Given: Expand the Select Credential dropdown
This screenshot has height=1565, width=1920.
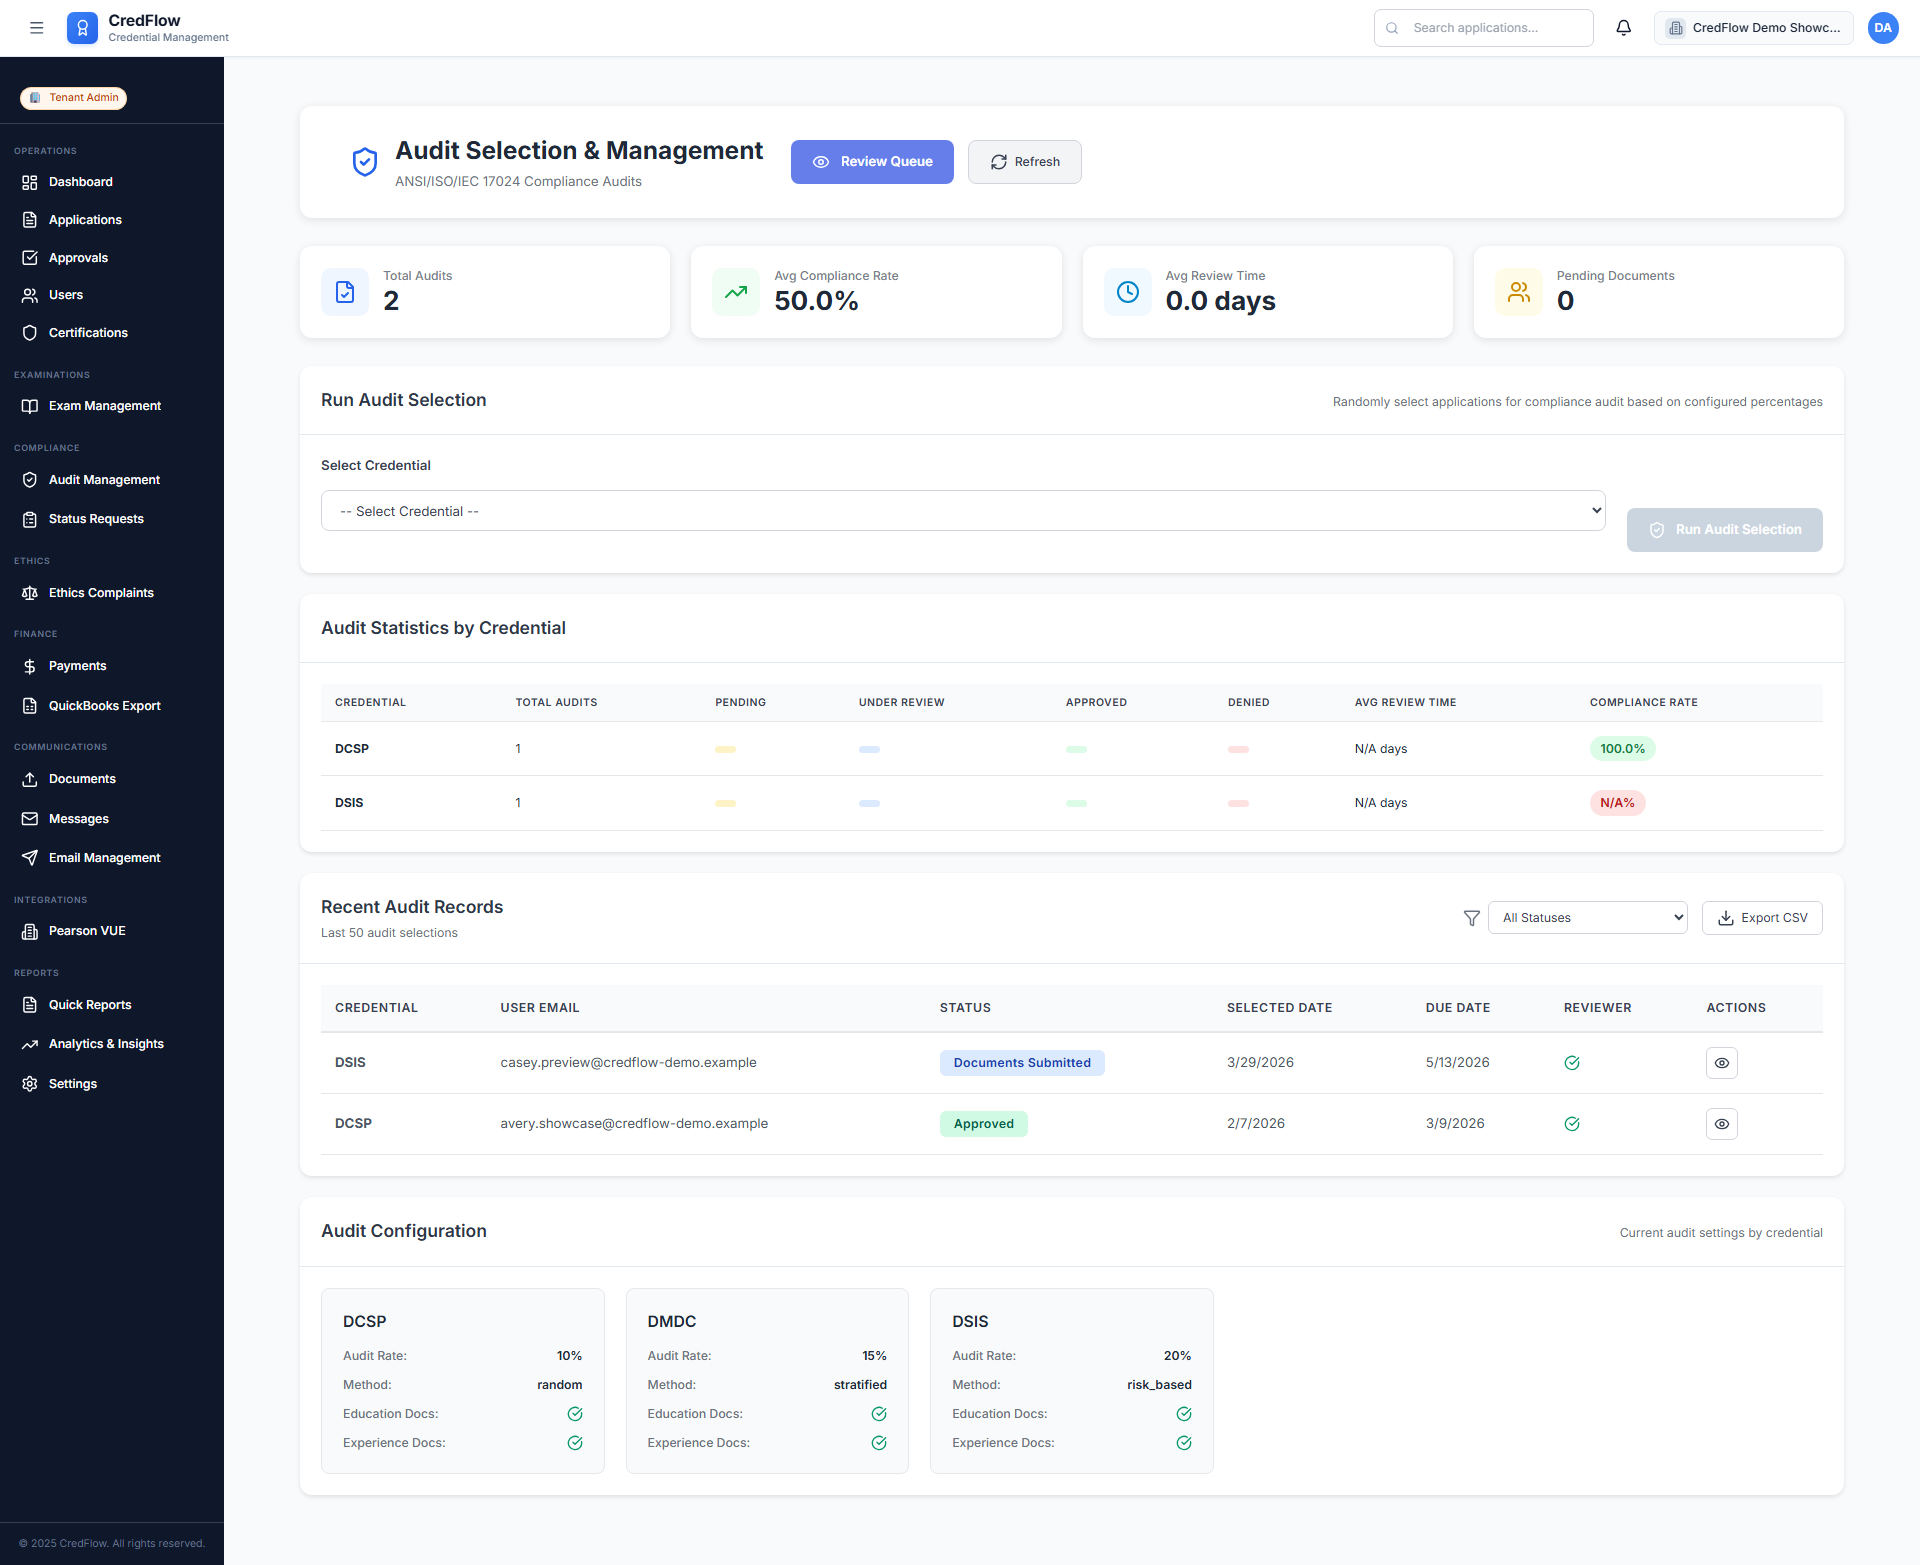Looking at the screenshot, I should coord(962,511).
